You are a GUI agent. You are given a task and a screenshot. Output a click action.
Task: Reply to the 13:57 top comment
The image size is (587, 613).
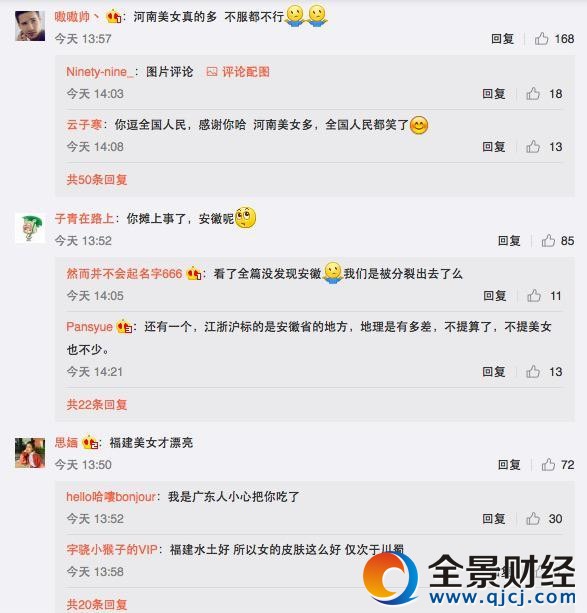coord(502,39)
